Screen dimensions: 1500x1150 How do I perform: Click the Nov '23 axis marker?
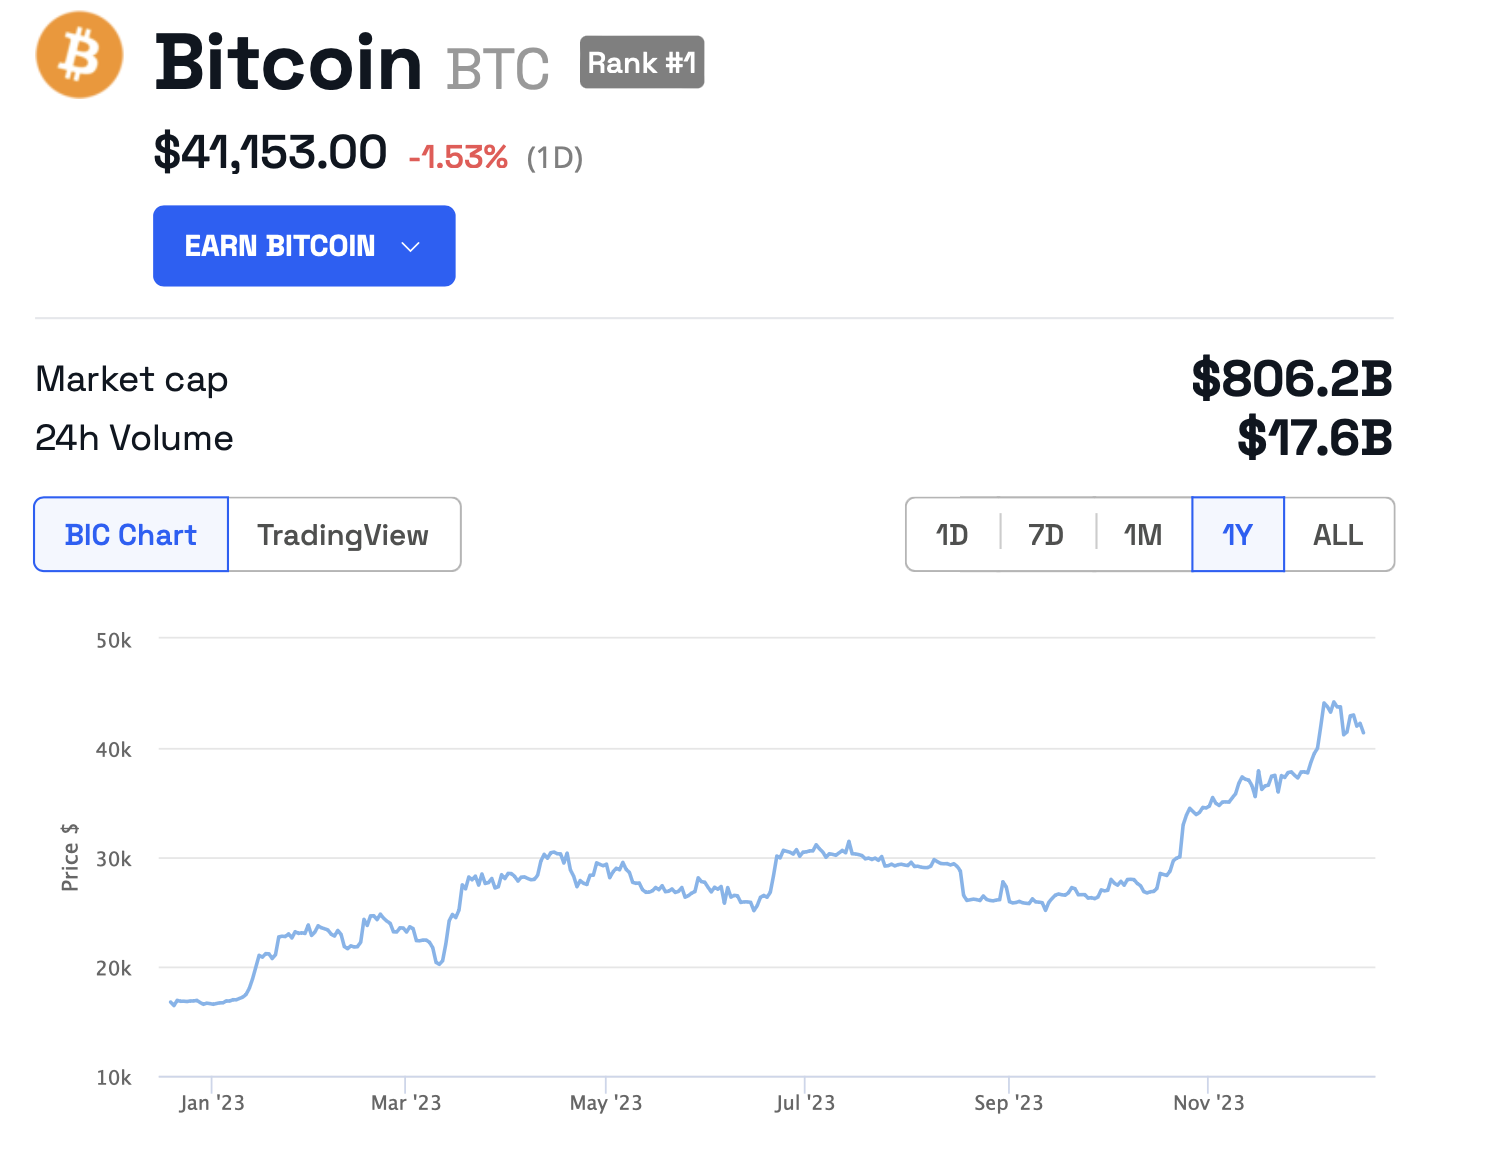tap(1208, 1102)
